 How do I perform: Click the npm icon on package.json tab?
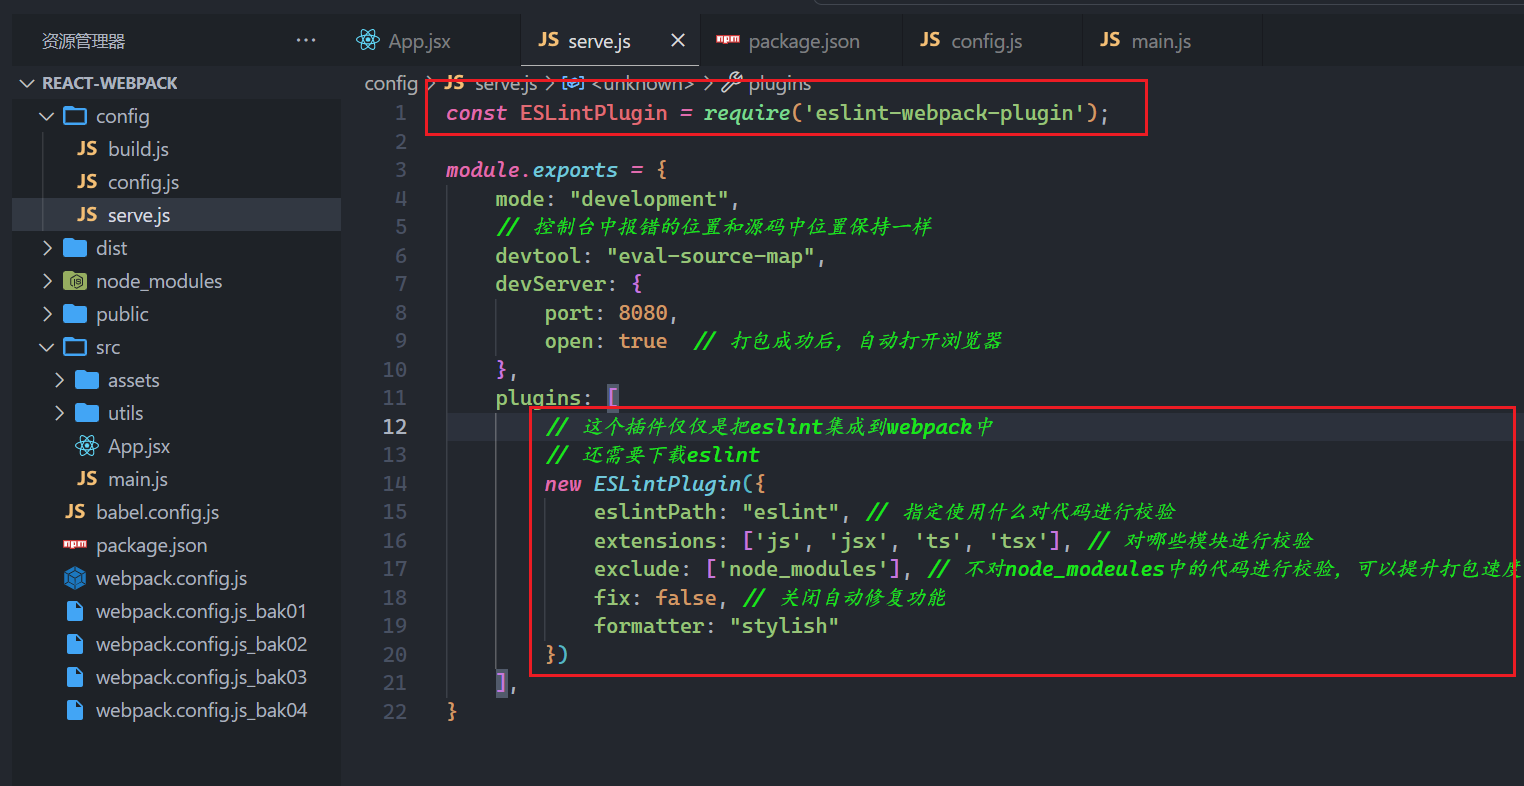pos(728,40)
